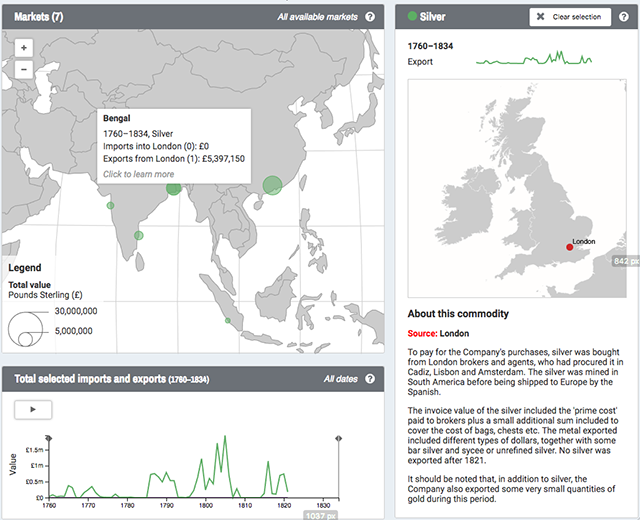The height and width of the screenshot is (520, 640).
Task: Click the red London dot on UK map
Action: (x=569, y=247)
